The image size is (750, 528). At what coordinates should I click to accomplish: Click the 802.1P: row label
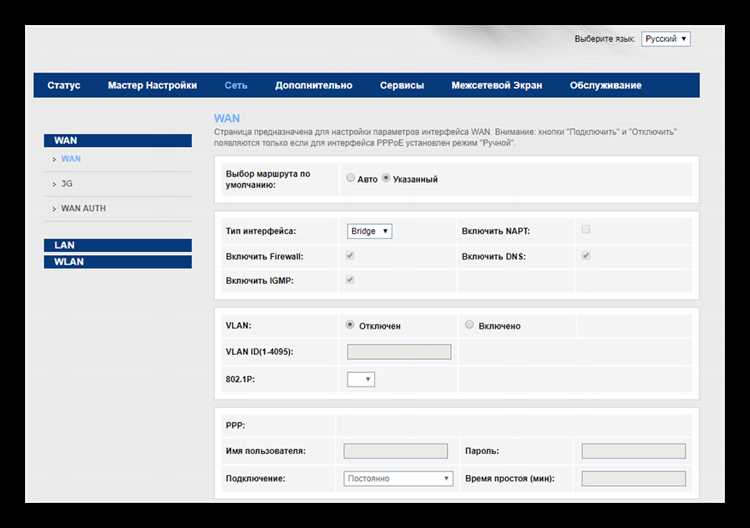(240, 379)
